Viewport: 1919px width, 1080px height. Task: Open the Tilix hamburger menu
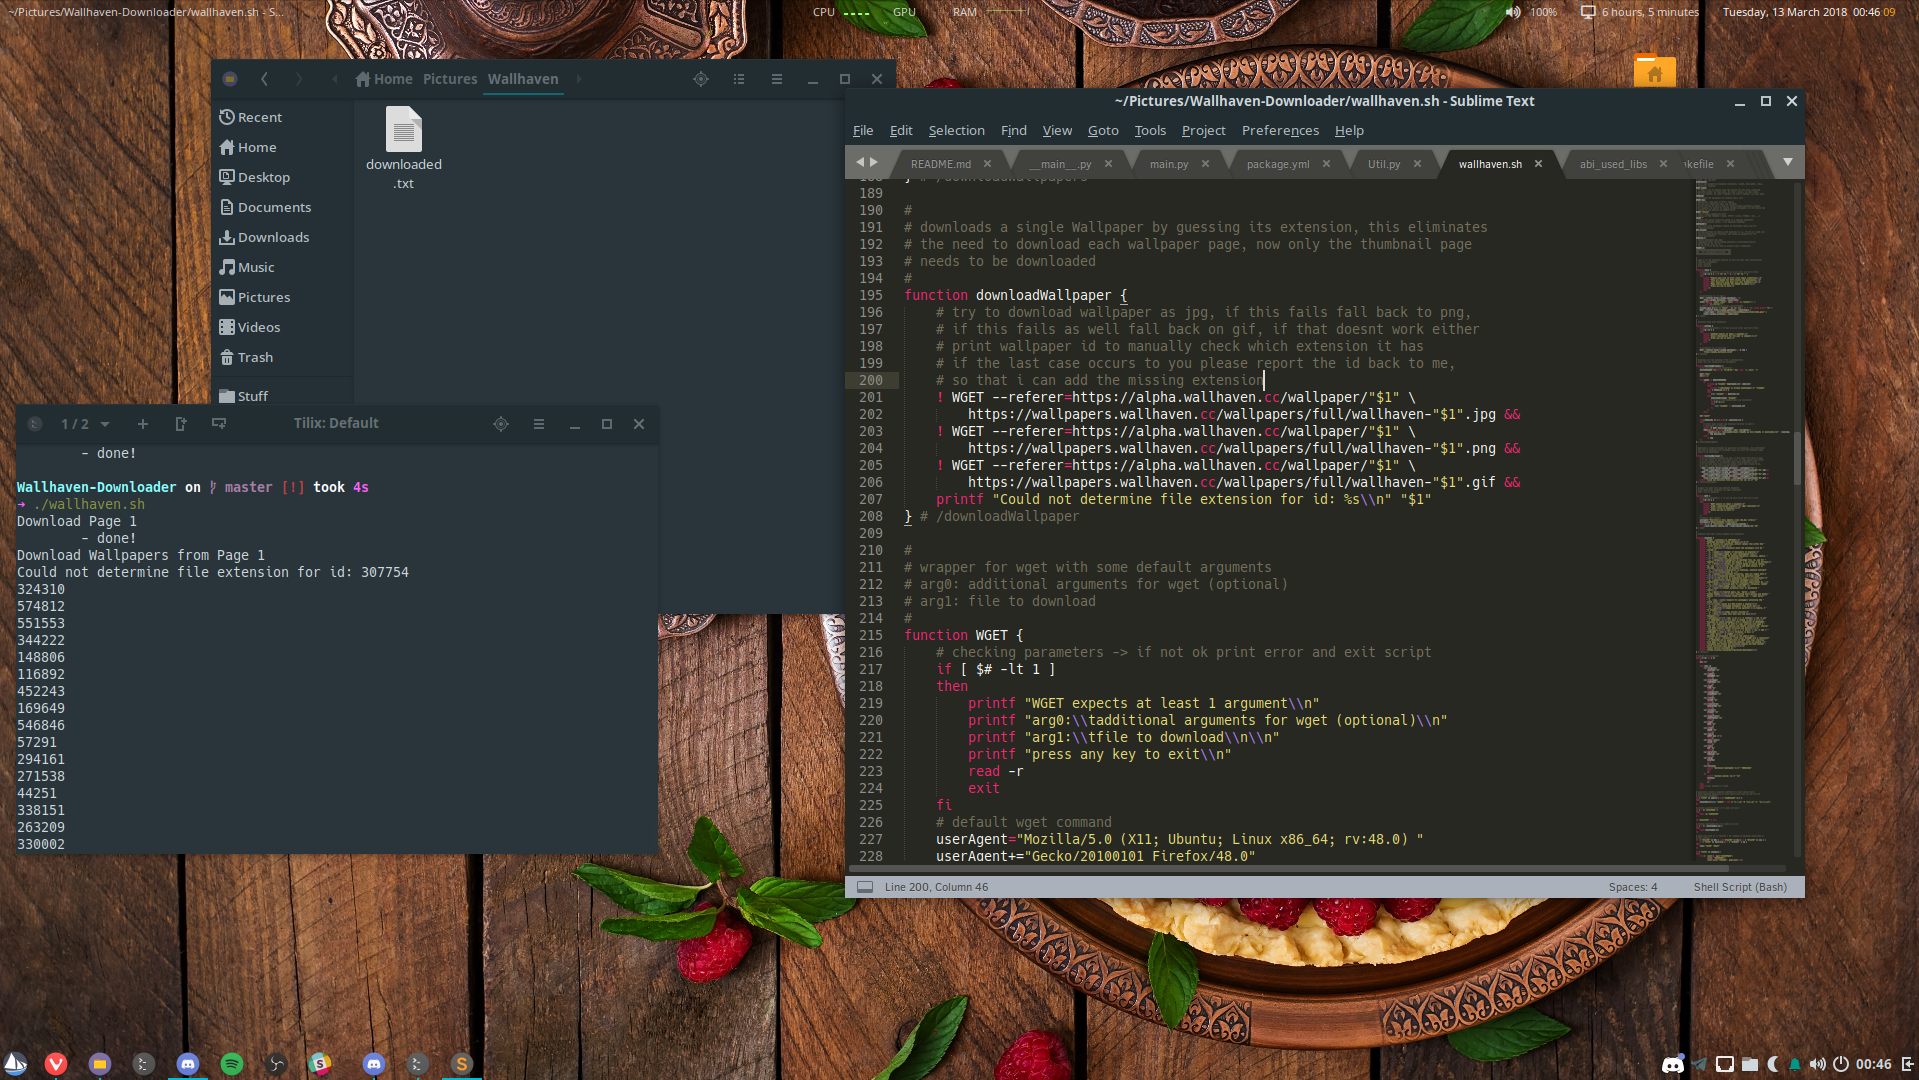pos(539,424)
